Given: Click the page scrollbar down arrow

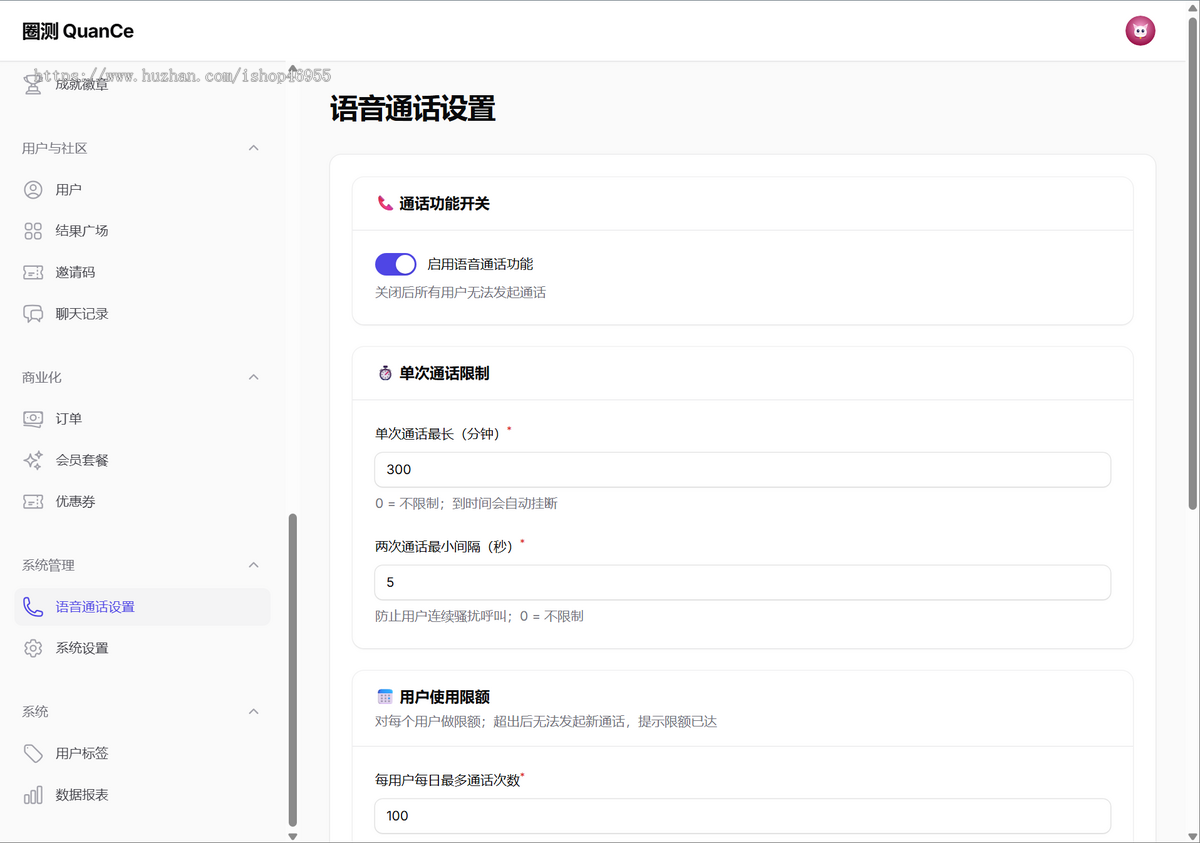Looking at the screenshot, I should [x=1193, y=836].
